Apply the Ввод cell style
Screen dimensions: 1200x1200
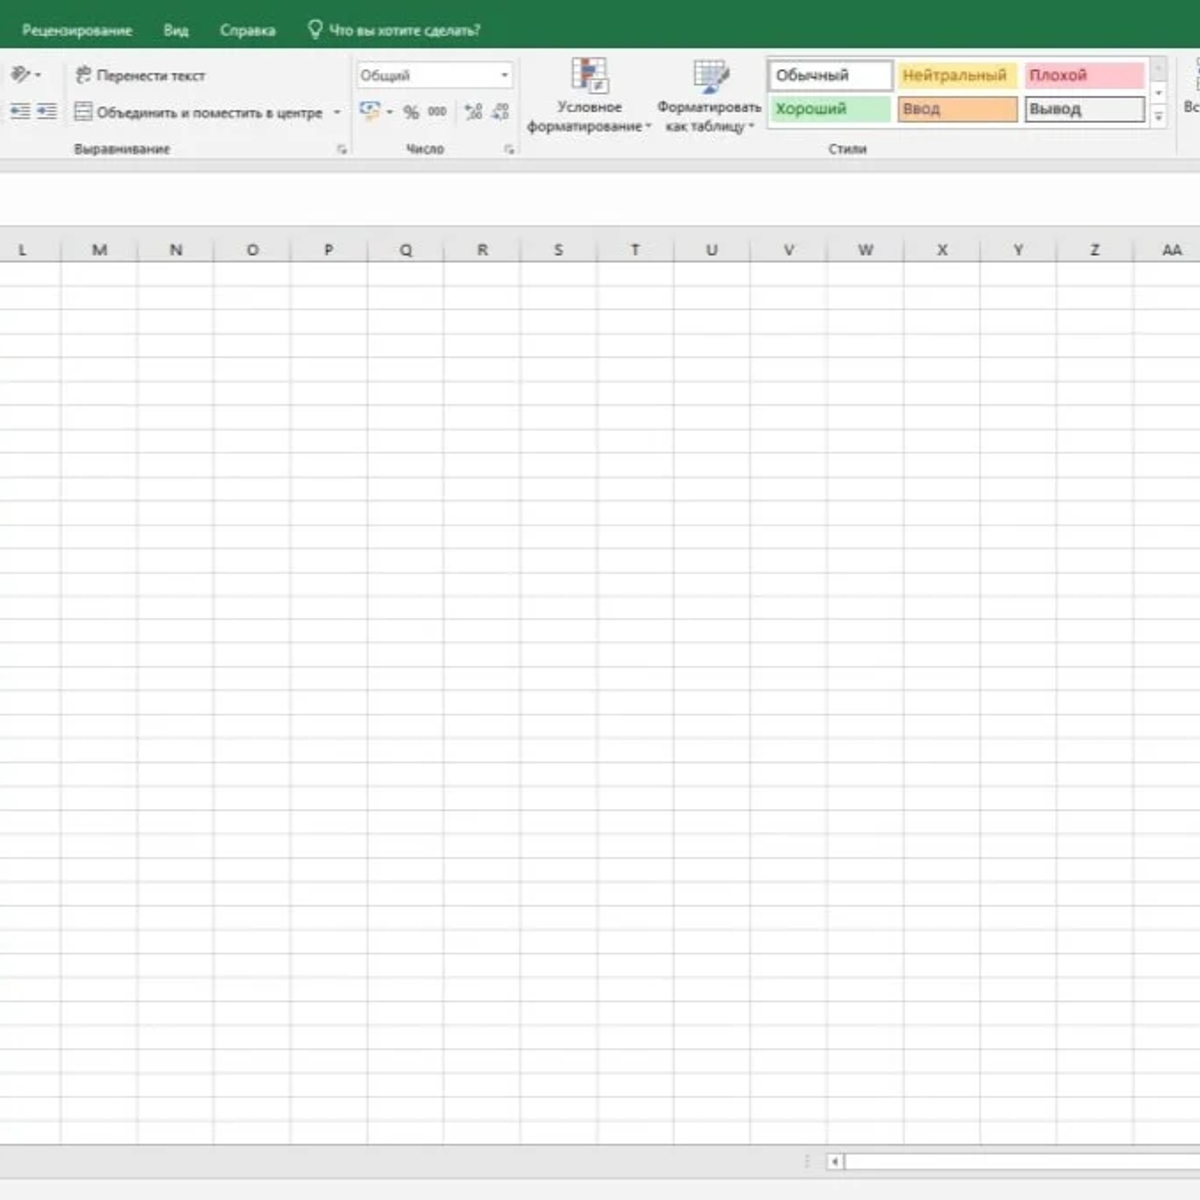(957, 109)
